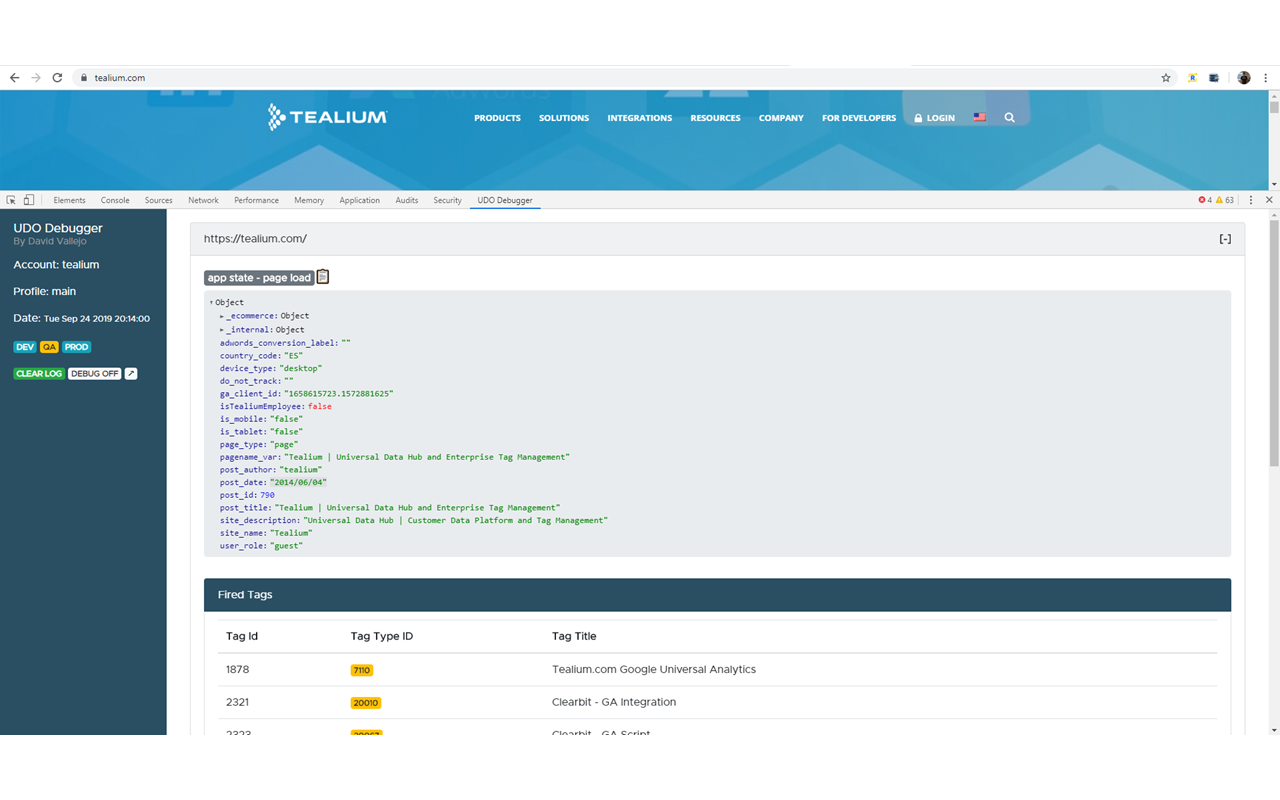
Task: Copy app state with the clipboard icon
Action: [x=323, y=277]
